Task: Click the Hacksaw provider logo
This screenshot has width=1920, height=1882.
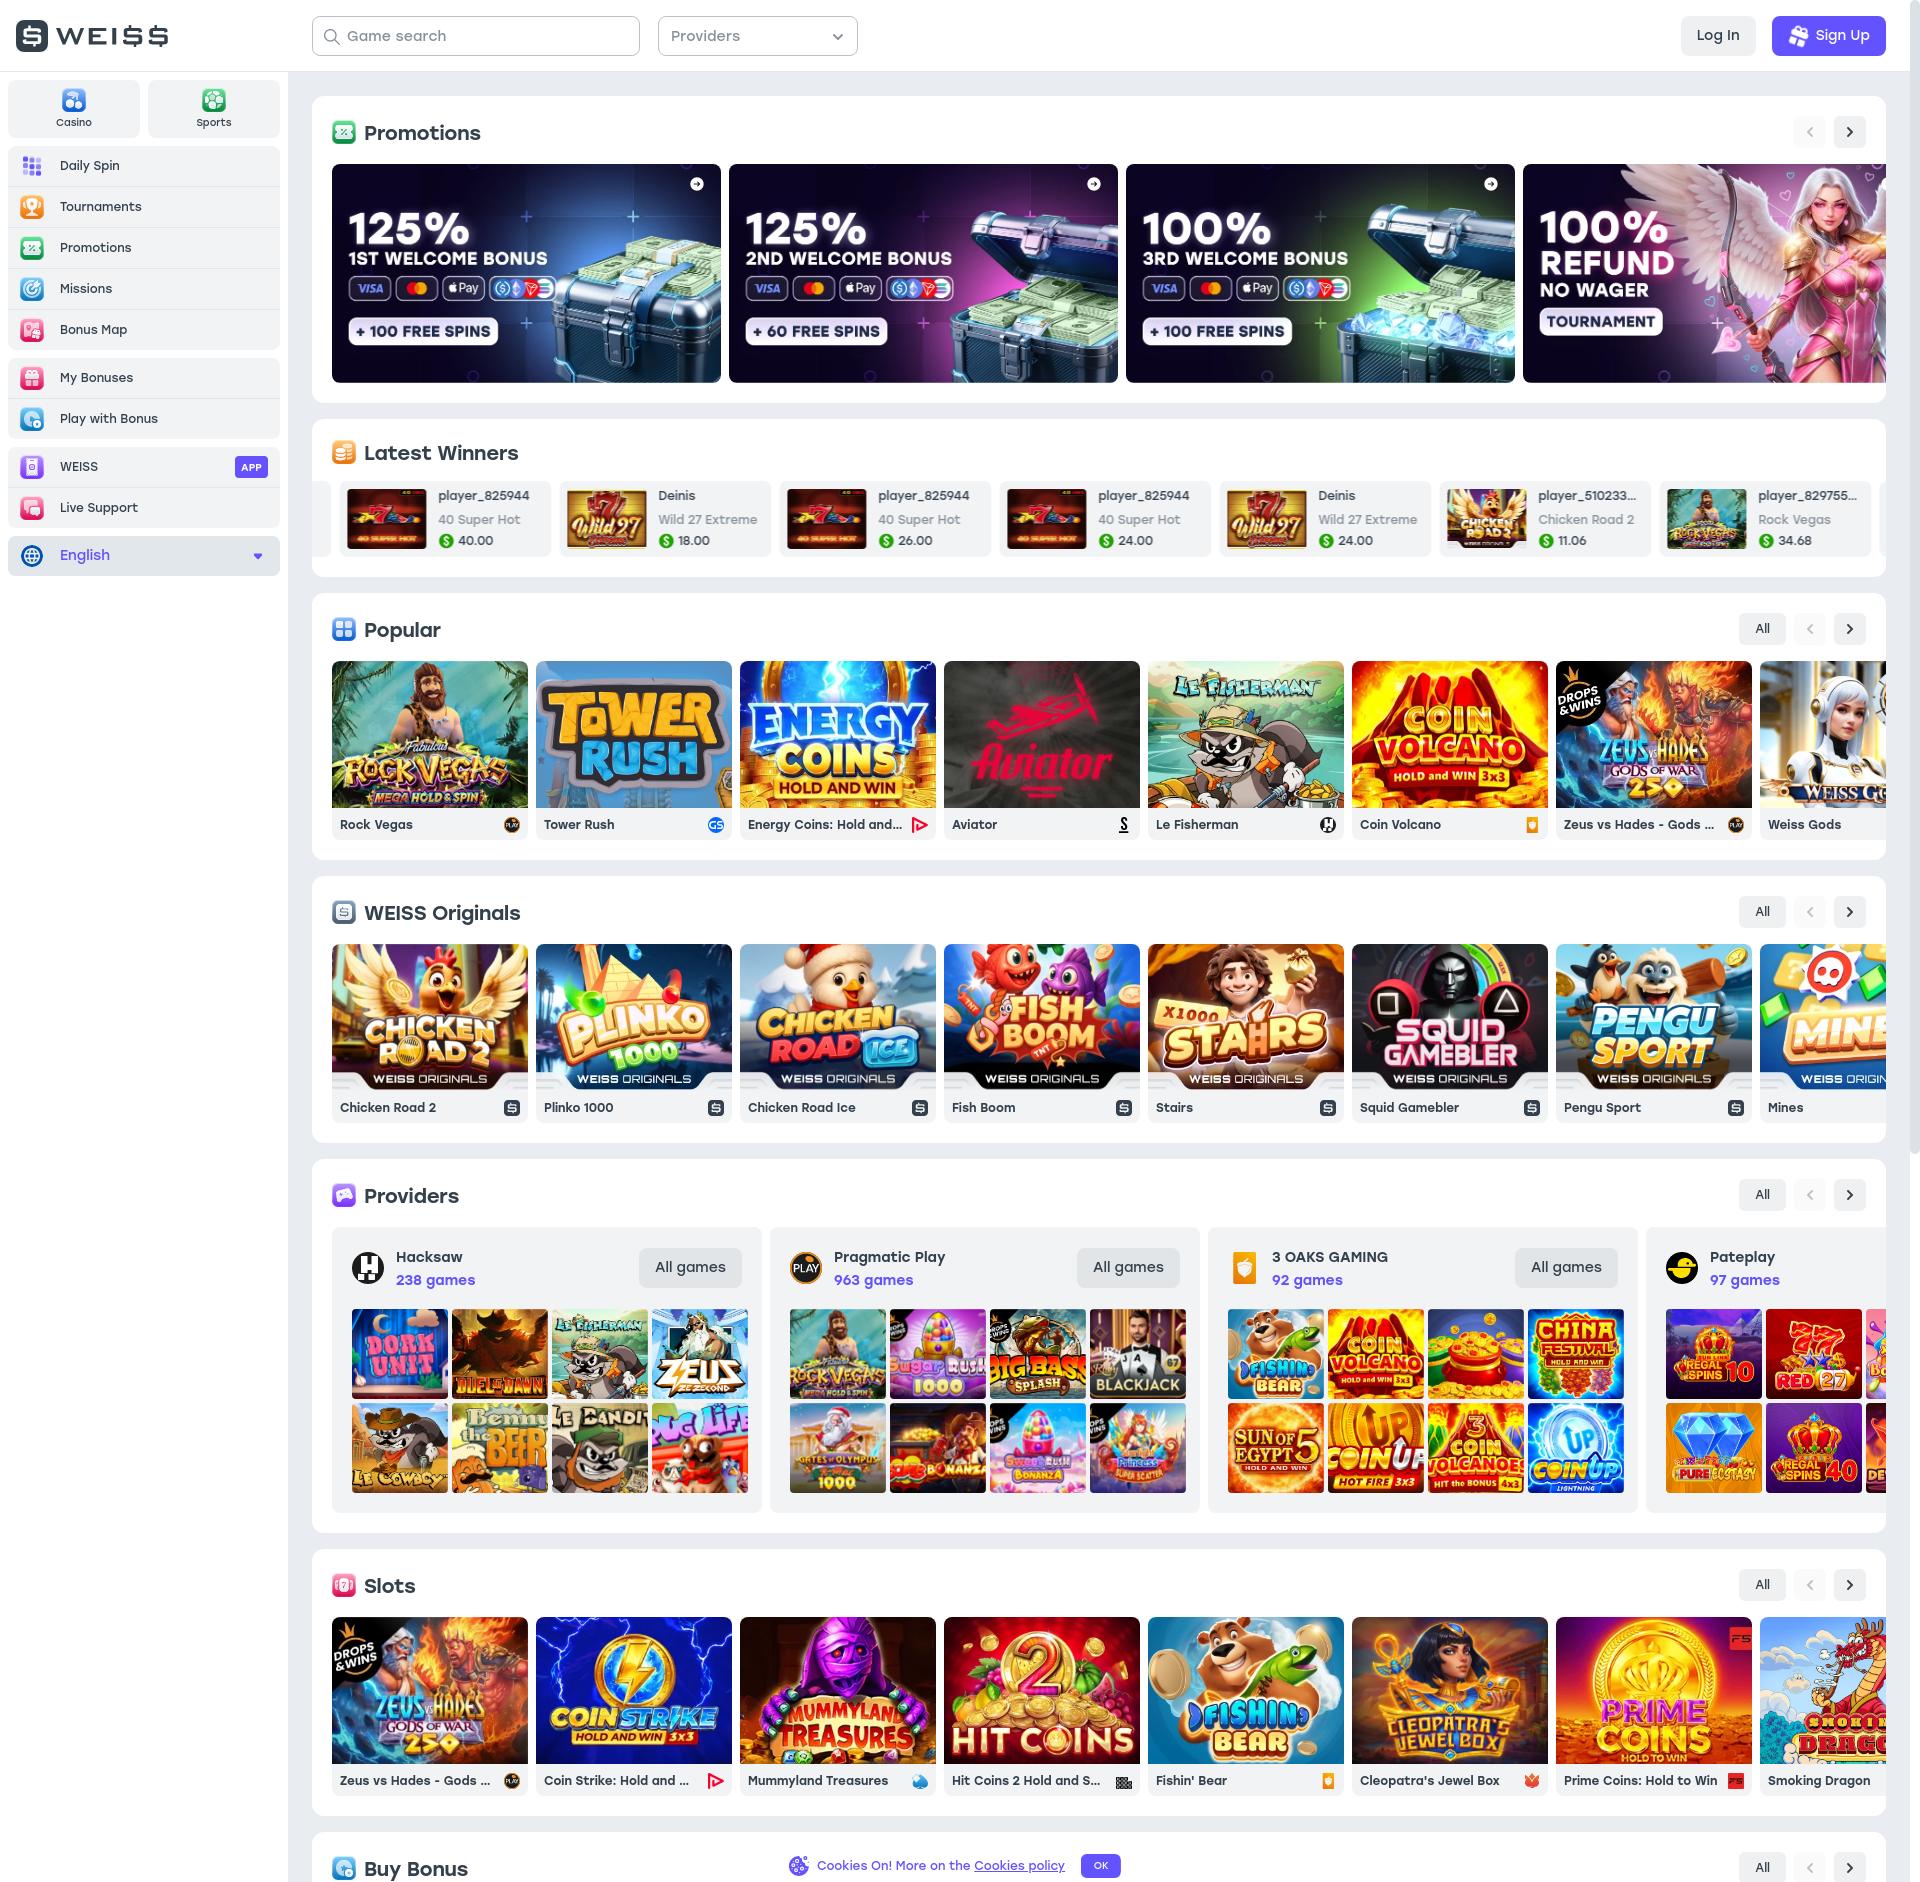Action: (367, 1267)
